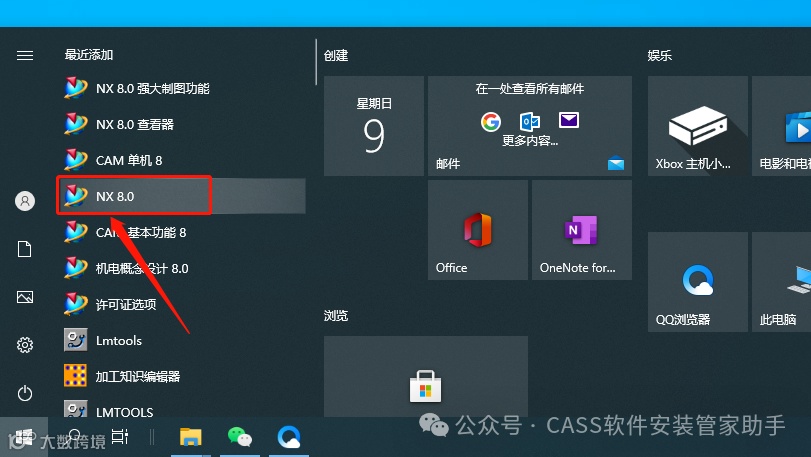Open the user account icon
Image resolution: width=811 pixels, height=457 pixels.
coord(25,201)
